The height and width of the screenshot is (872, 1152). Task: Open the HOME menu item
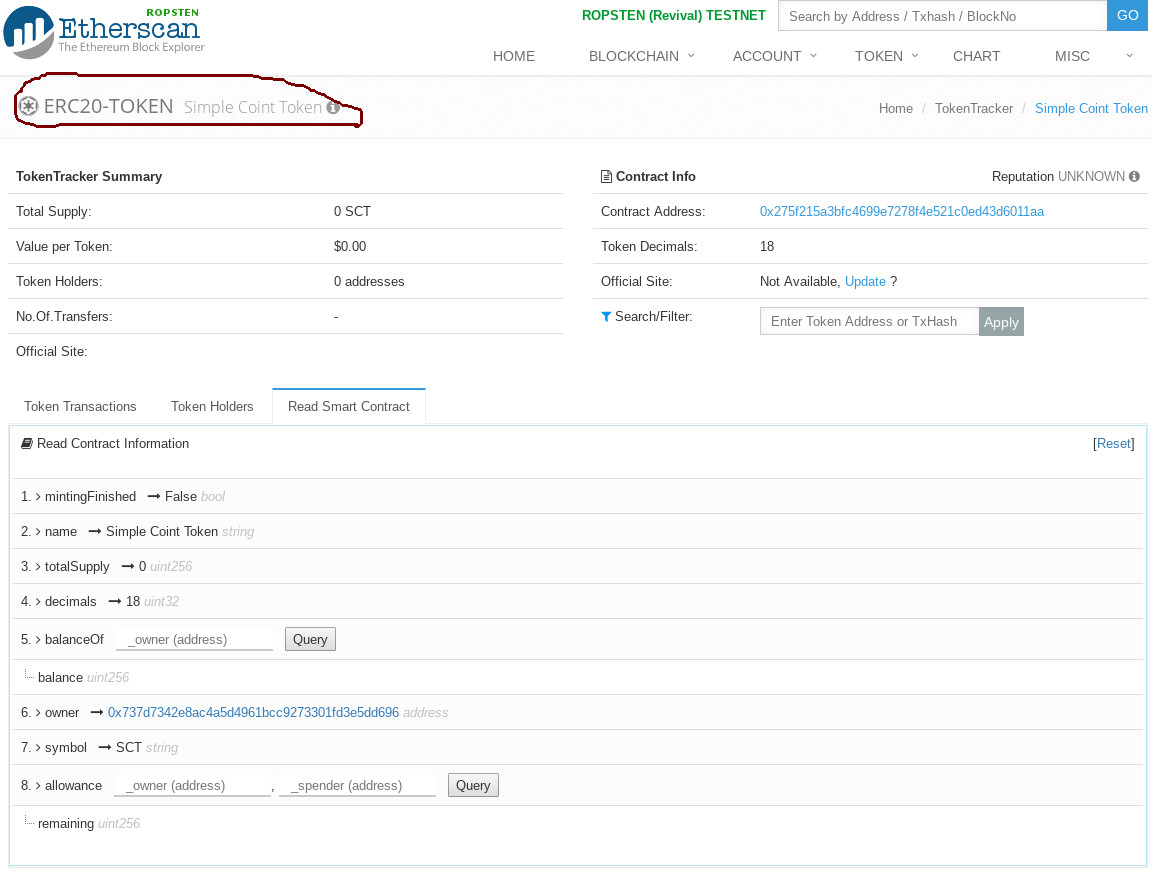click(x=514, y=57)
